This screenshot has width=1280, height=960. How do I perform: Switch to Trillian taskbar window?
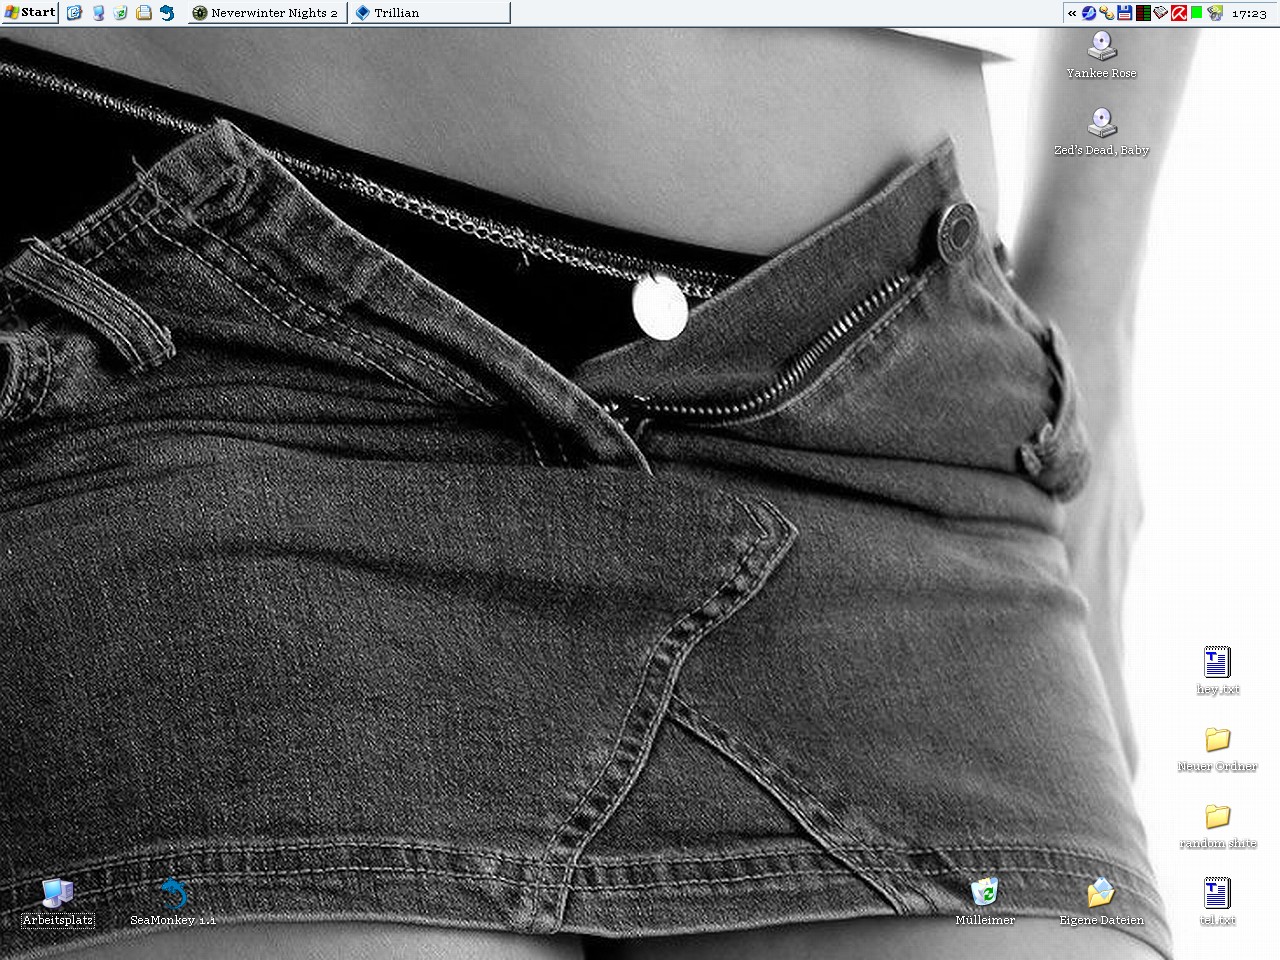(x=428, y=13)
